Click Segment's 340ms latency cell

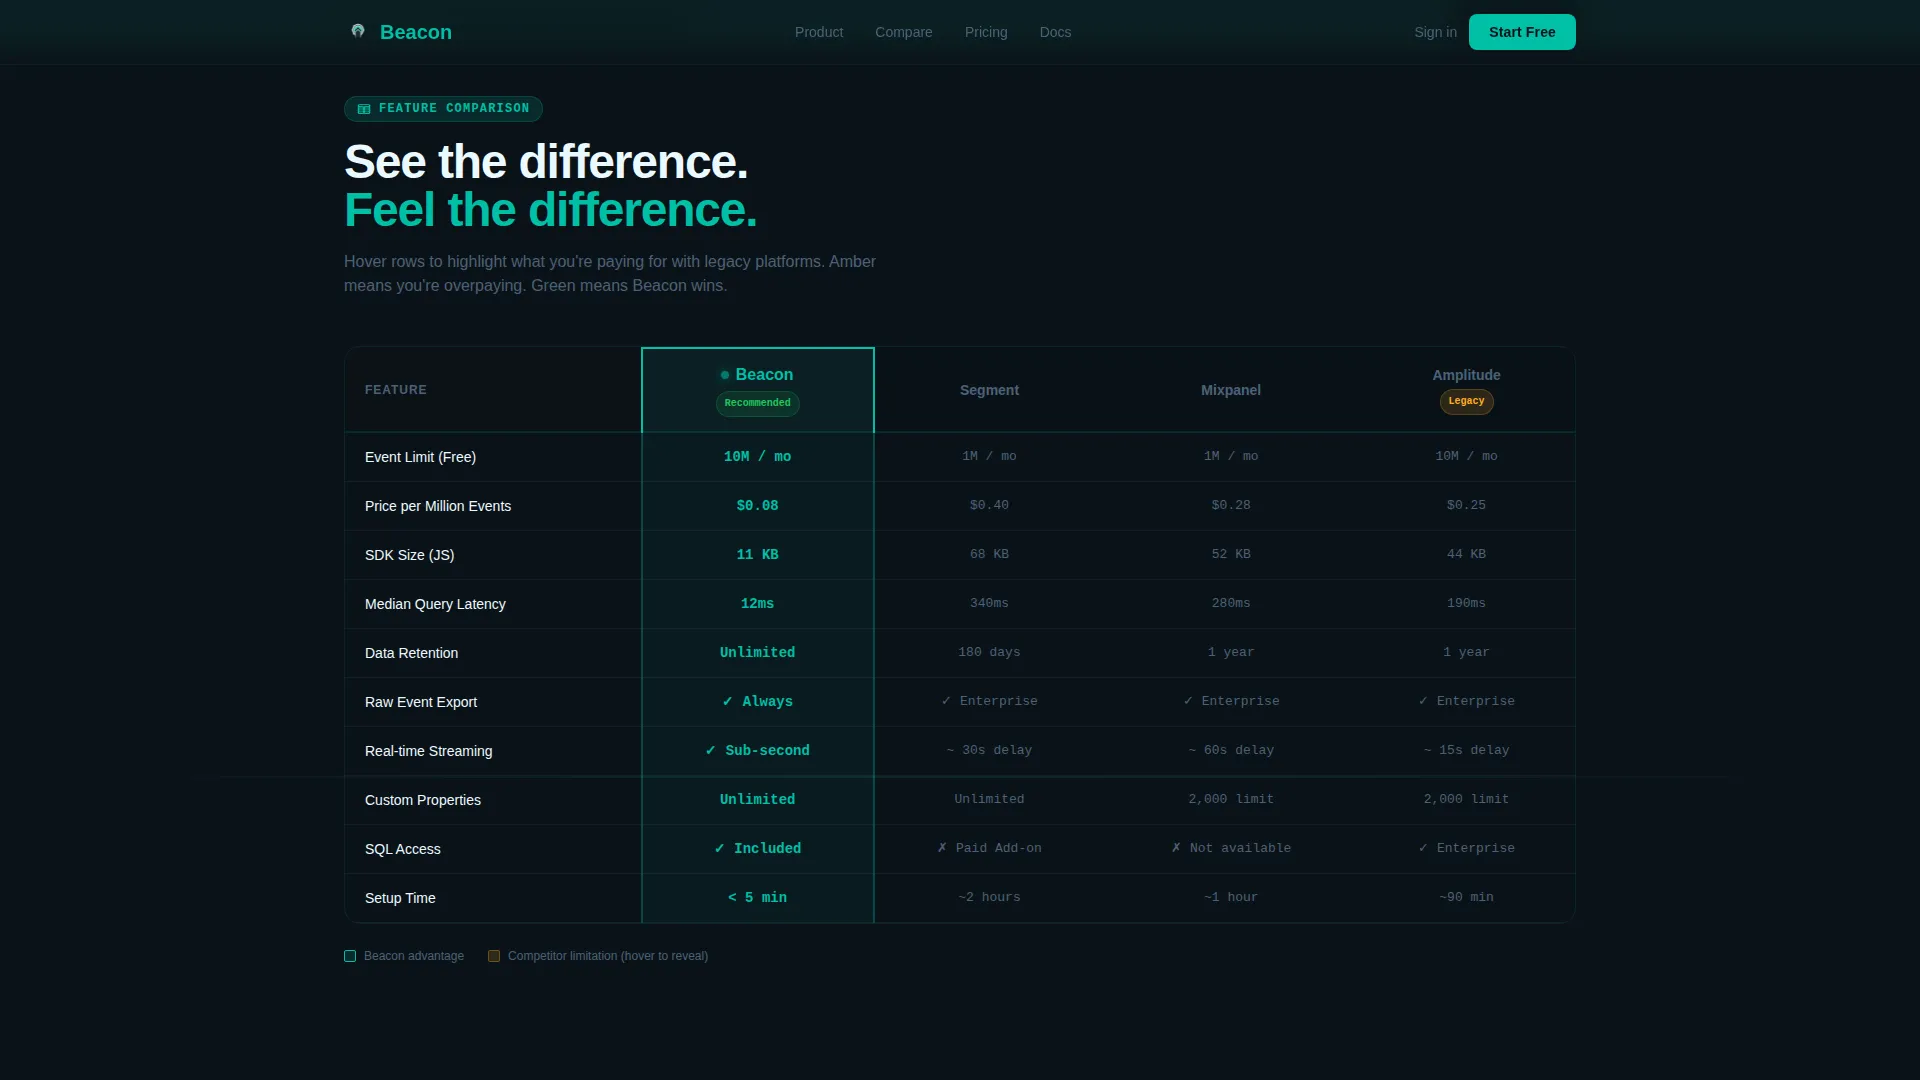[x=989, y=604]
